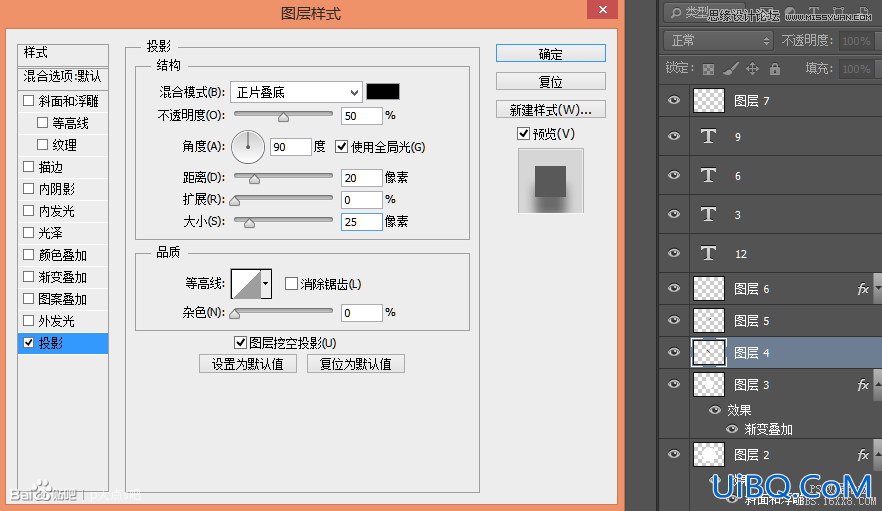Click the 杂色 noise slider handle
Image resolution: width=882 pixels, height=511 pixels.
pyautogui.click(x=235, y=313)
